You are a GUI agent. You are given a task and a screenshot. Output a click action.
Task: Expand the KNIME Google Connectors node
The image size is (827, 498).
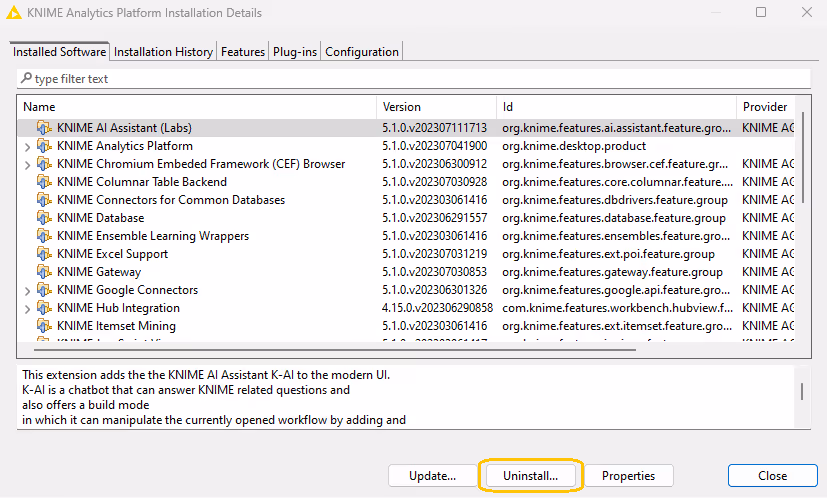click(27, 290)
